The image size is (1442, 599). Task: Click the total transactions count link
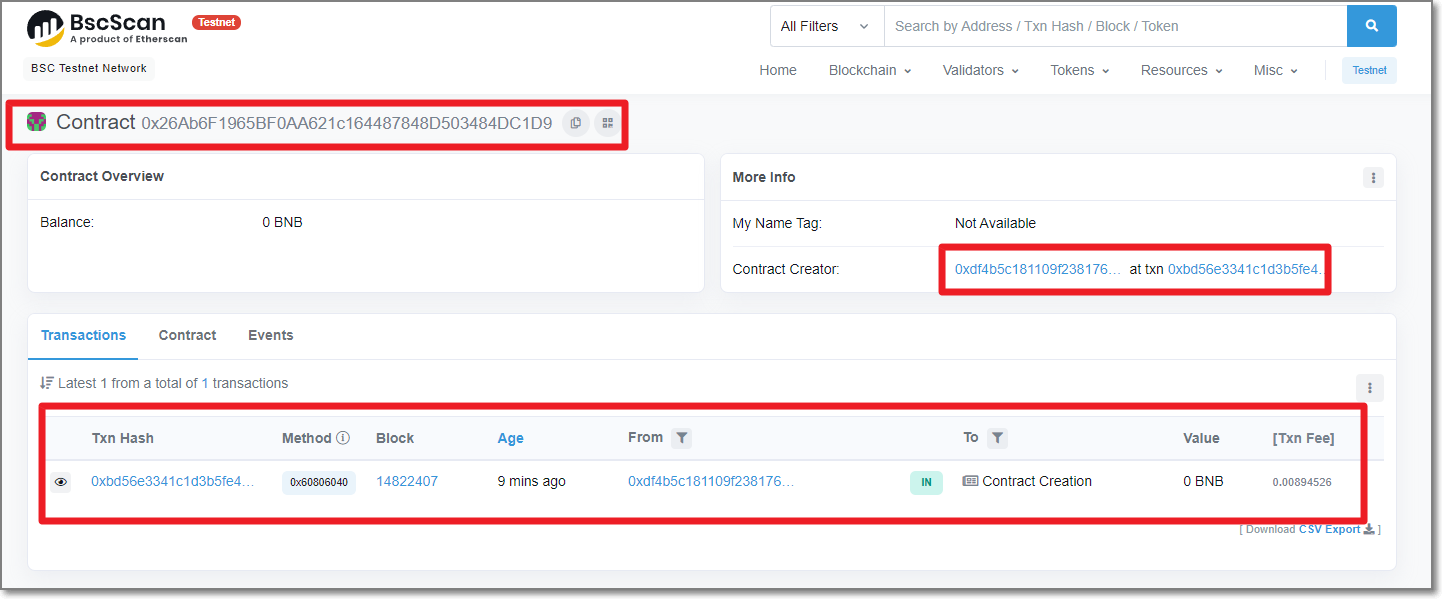[205, 383]
